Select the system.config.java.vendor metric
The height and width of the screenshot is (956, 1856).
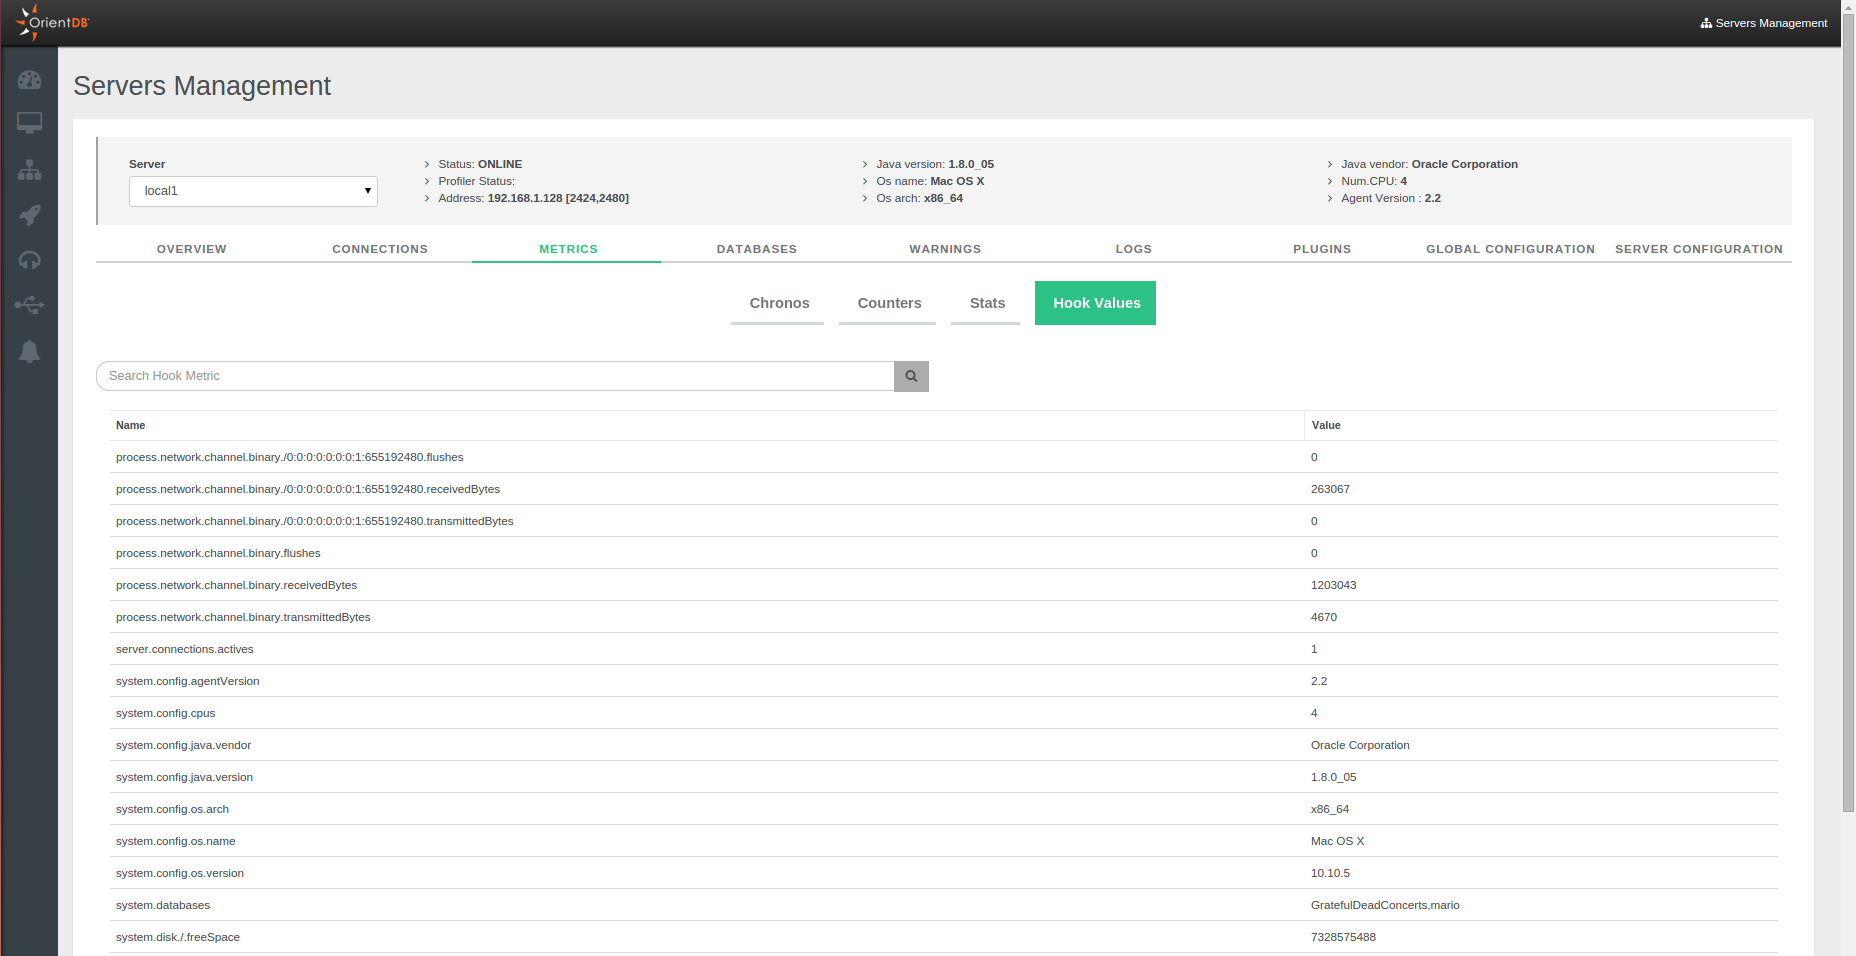tap(184, 745)
